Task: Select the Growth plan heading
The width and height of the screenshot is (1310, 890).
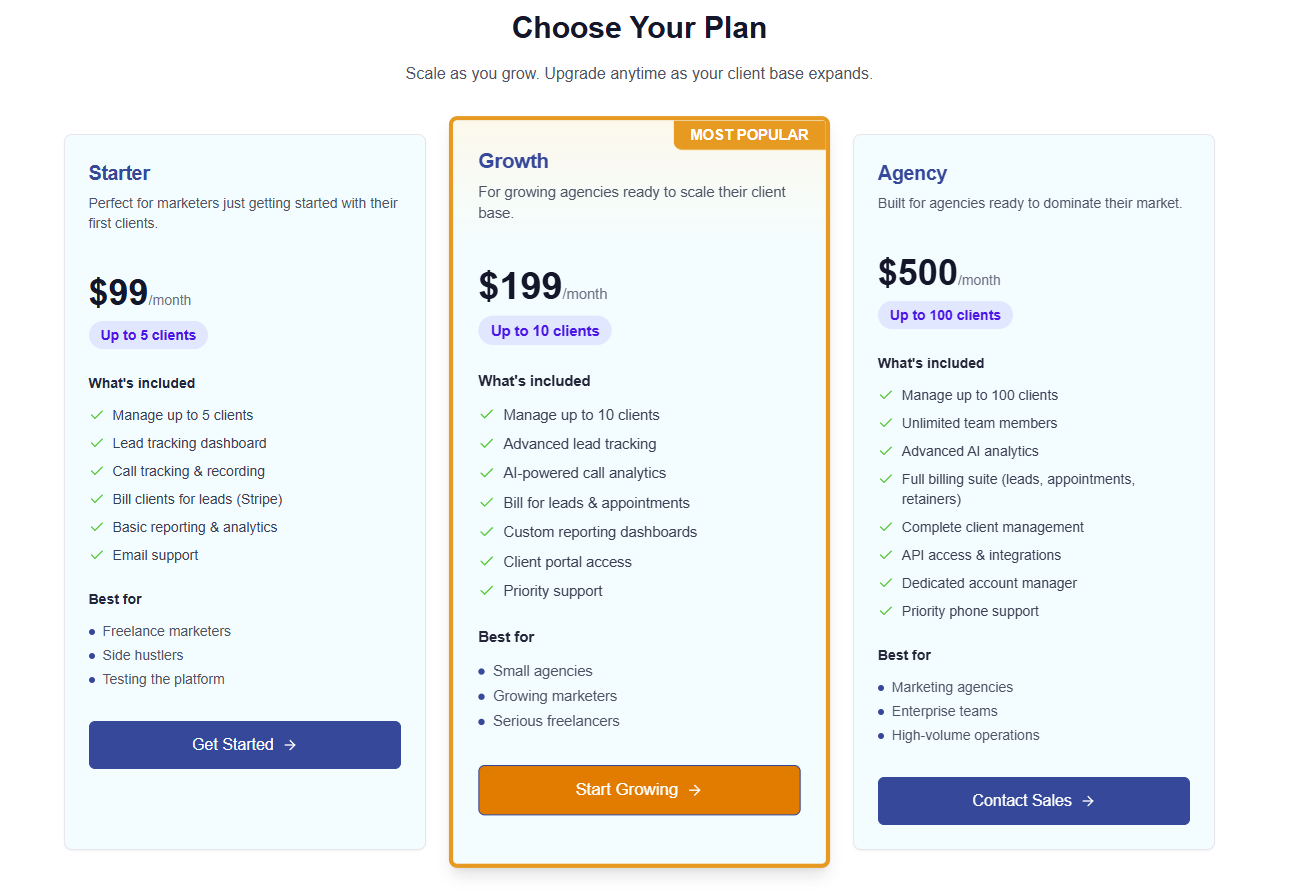Action: pyautogui.click(x=513, y=160)
